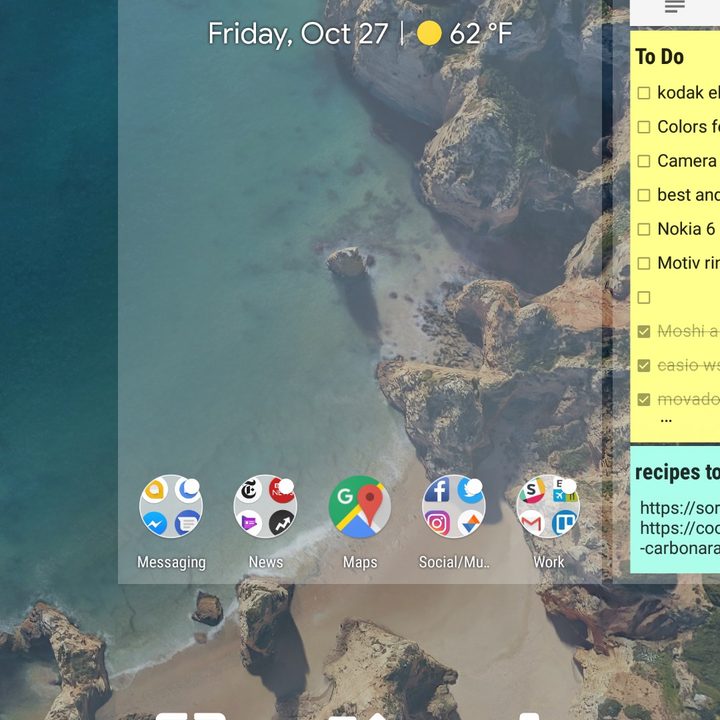Image resolution: width=720 pixels, height=720 pixels.
Task: Uncheck the completed 'movado' item
Action: 644,399
